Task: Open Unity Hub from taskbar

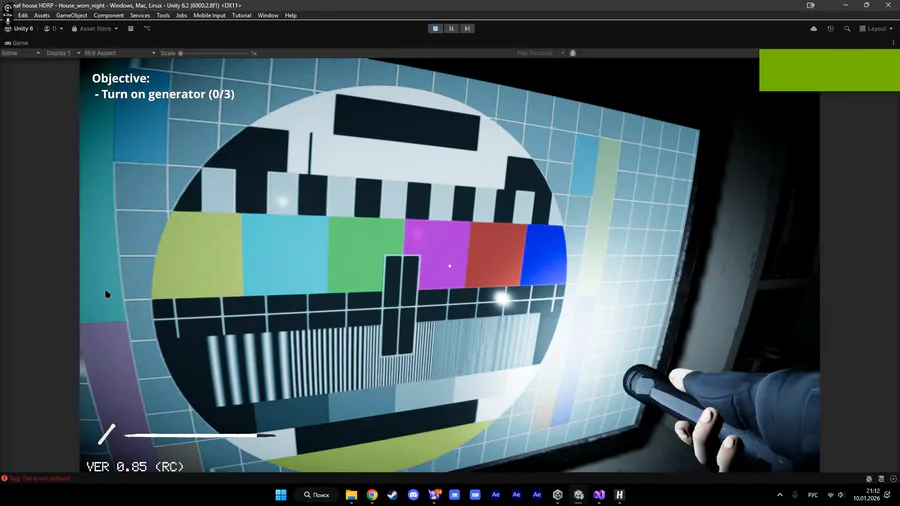Action: (x=557, y=495)
